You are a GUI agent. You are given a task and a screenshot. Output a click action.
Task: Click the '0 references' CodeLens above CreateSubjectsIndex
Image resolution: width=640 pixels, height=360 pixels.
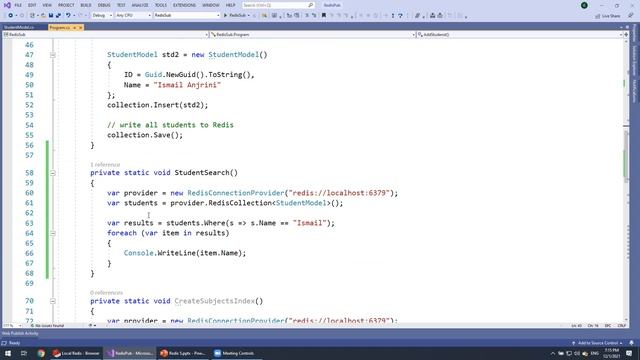click(x=106, y=293)
